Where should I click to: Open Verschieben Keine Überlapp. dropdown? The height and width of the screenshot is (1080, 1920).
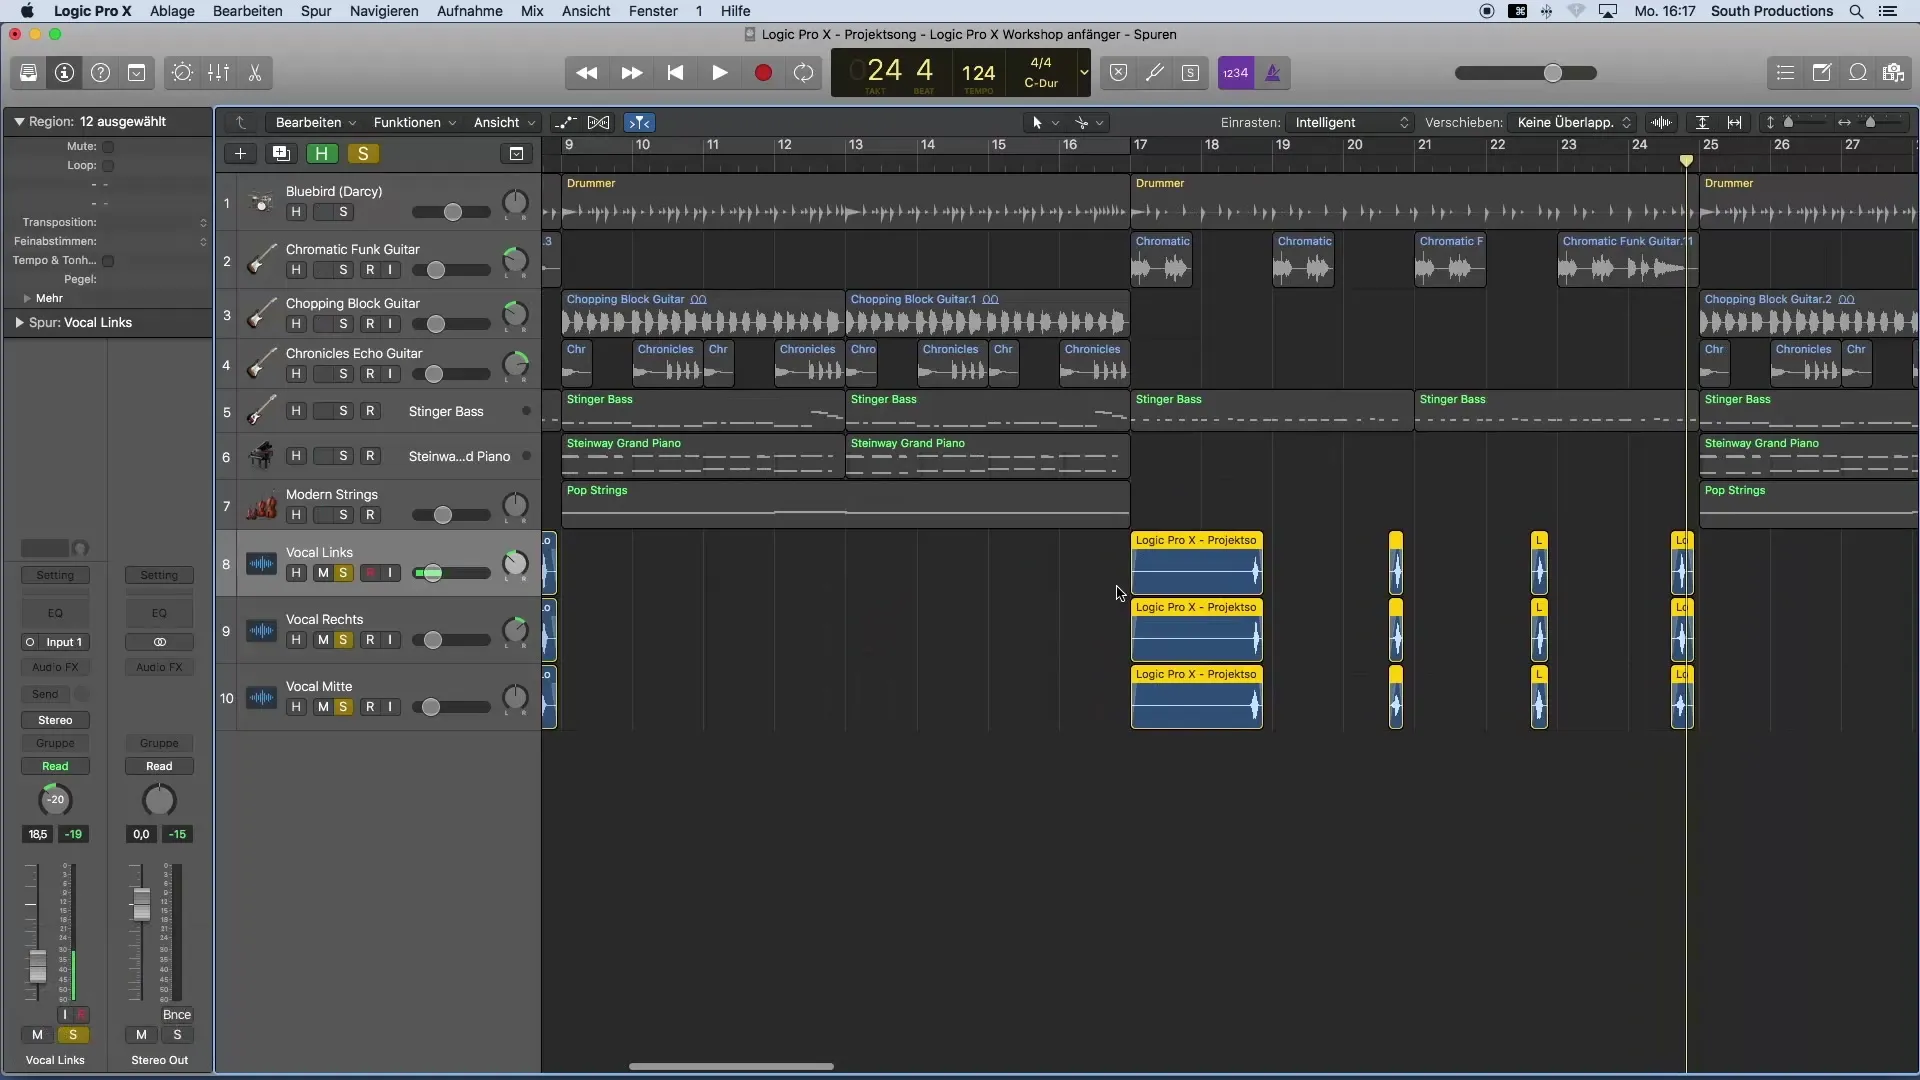[1573, 123]
